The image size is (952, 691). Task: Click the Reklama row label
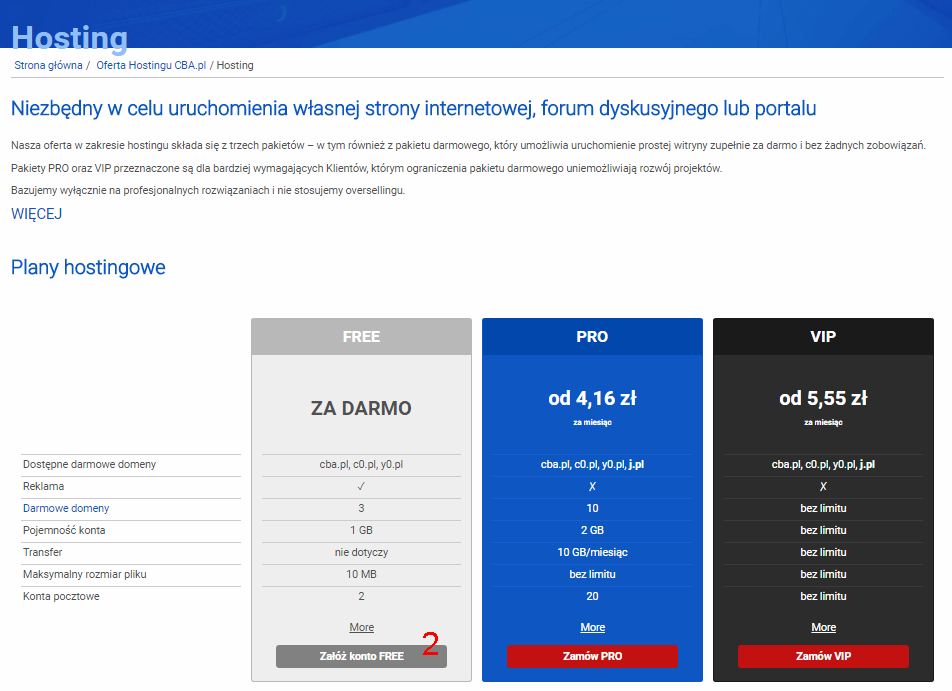point(43,486)
